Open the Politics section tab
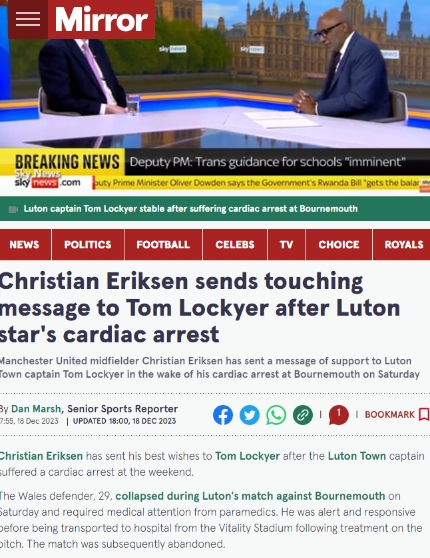The width and height of the screenshot is (430, 558). tap(88, 245)
